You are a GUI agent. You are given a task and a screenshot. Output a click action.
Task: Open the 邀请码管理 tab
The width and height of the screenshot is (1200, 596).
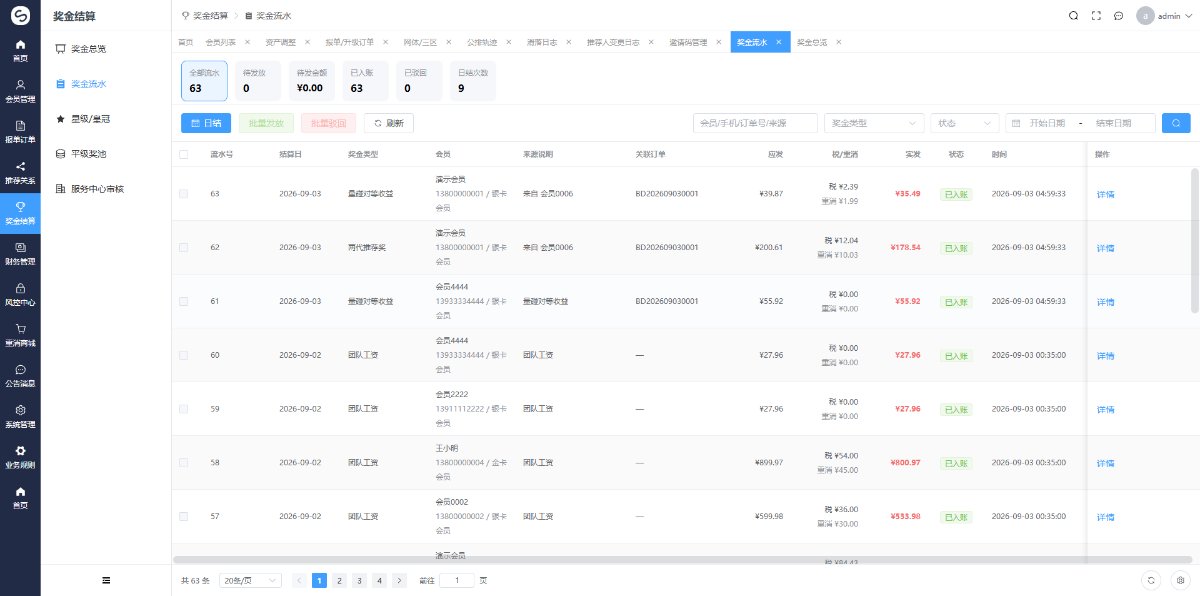688,42
